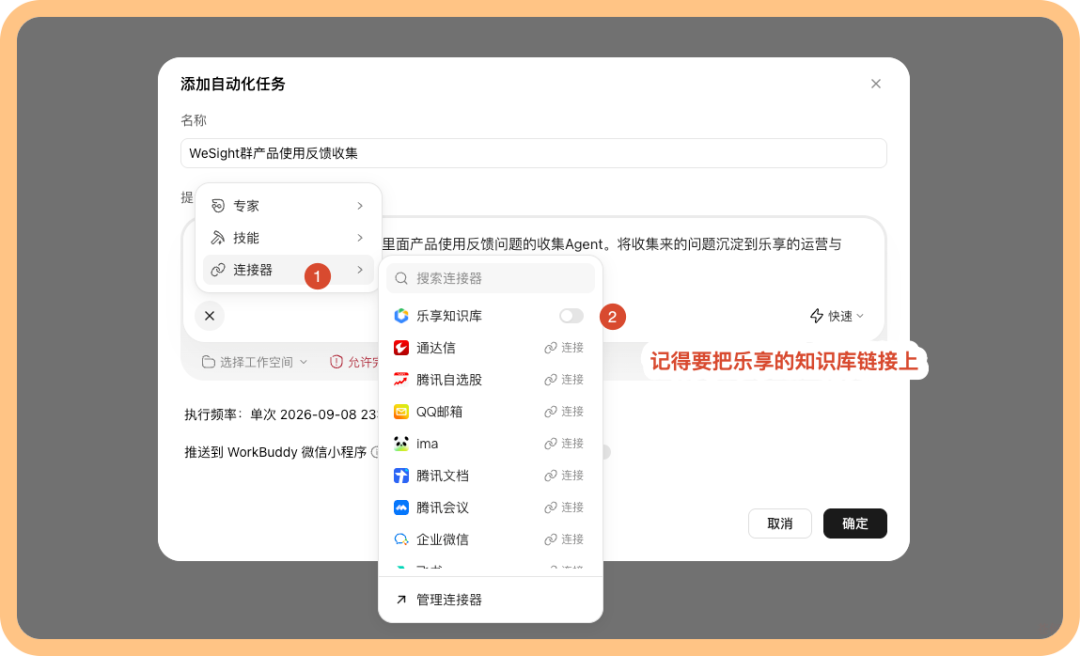Click the 乐享知识库 app icon
This screenshot has width=1080, height=656.
click(x=401, y=316)
